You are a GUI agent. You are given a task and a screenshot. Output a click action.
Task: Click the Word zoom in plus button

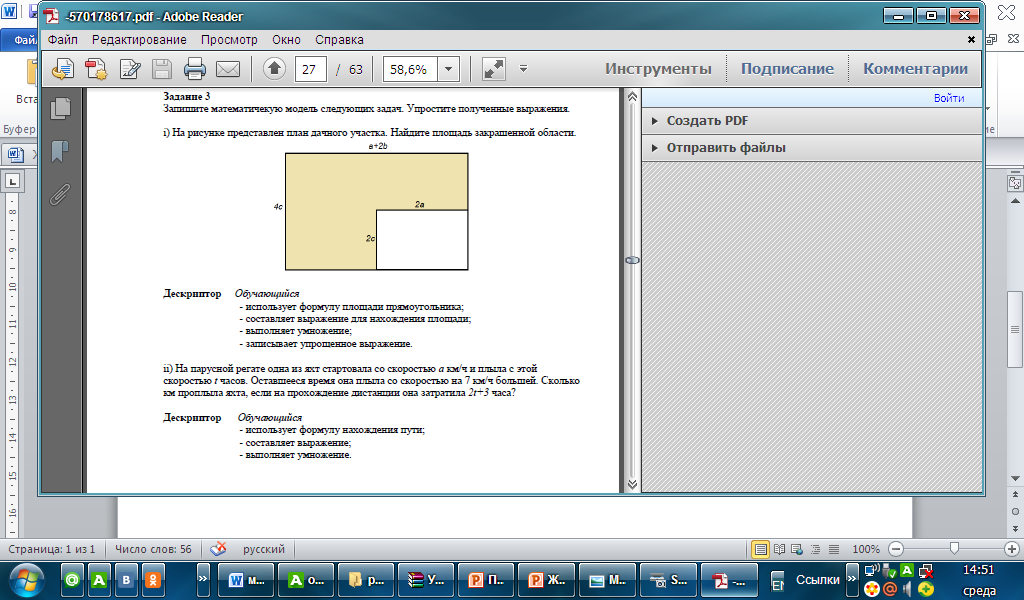[1012, 549]
